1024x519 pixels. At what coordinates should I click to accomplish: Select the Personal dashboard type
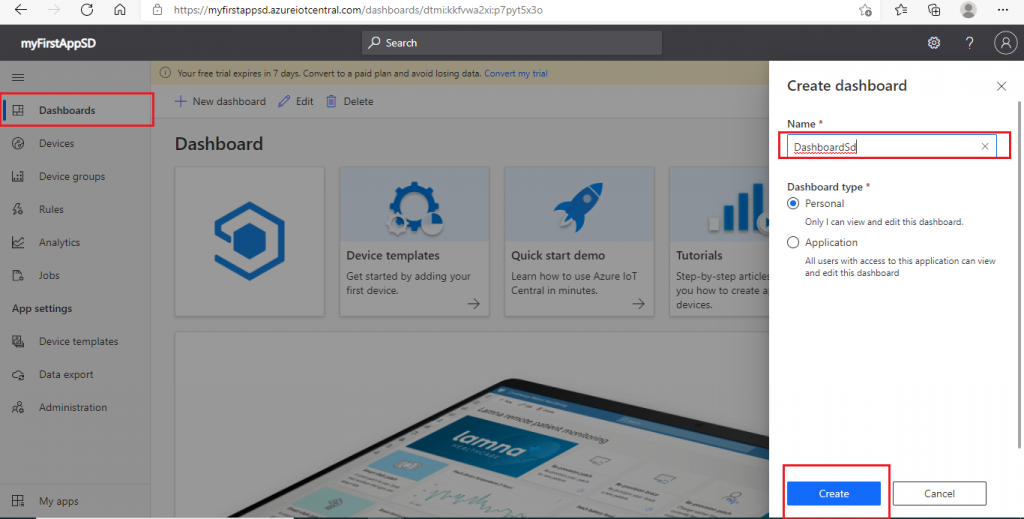coord(793,204)
